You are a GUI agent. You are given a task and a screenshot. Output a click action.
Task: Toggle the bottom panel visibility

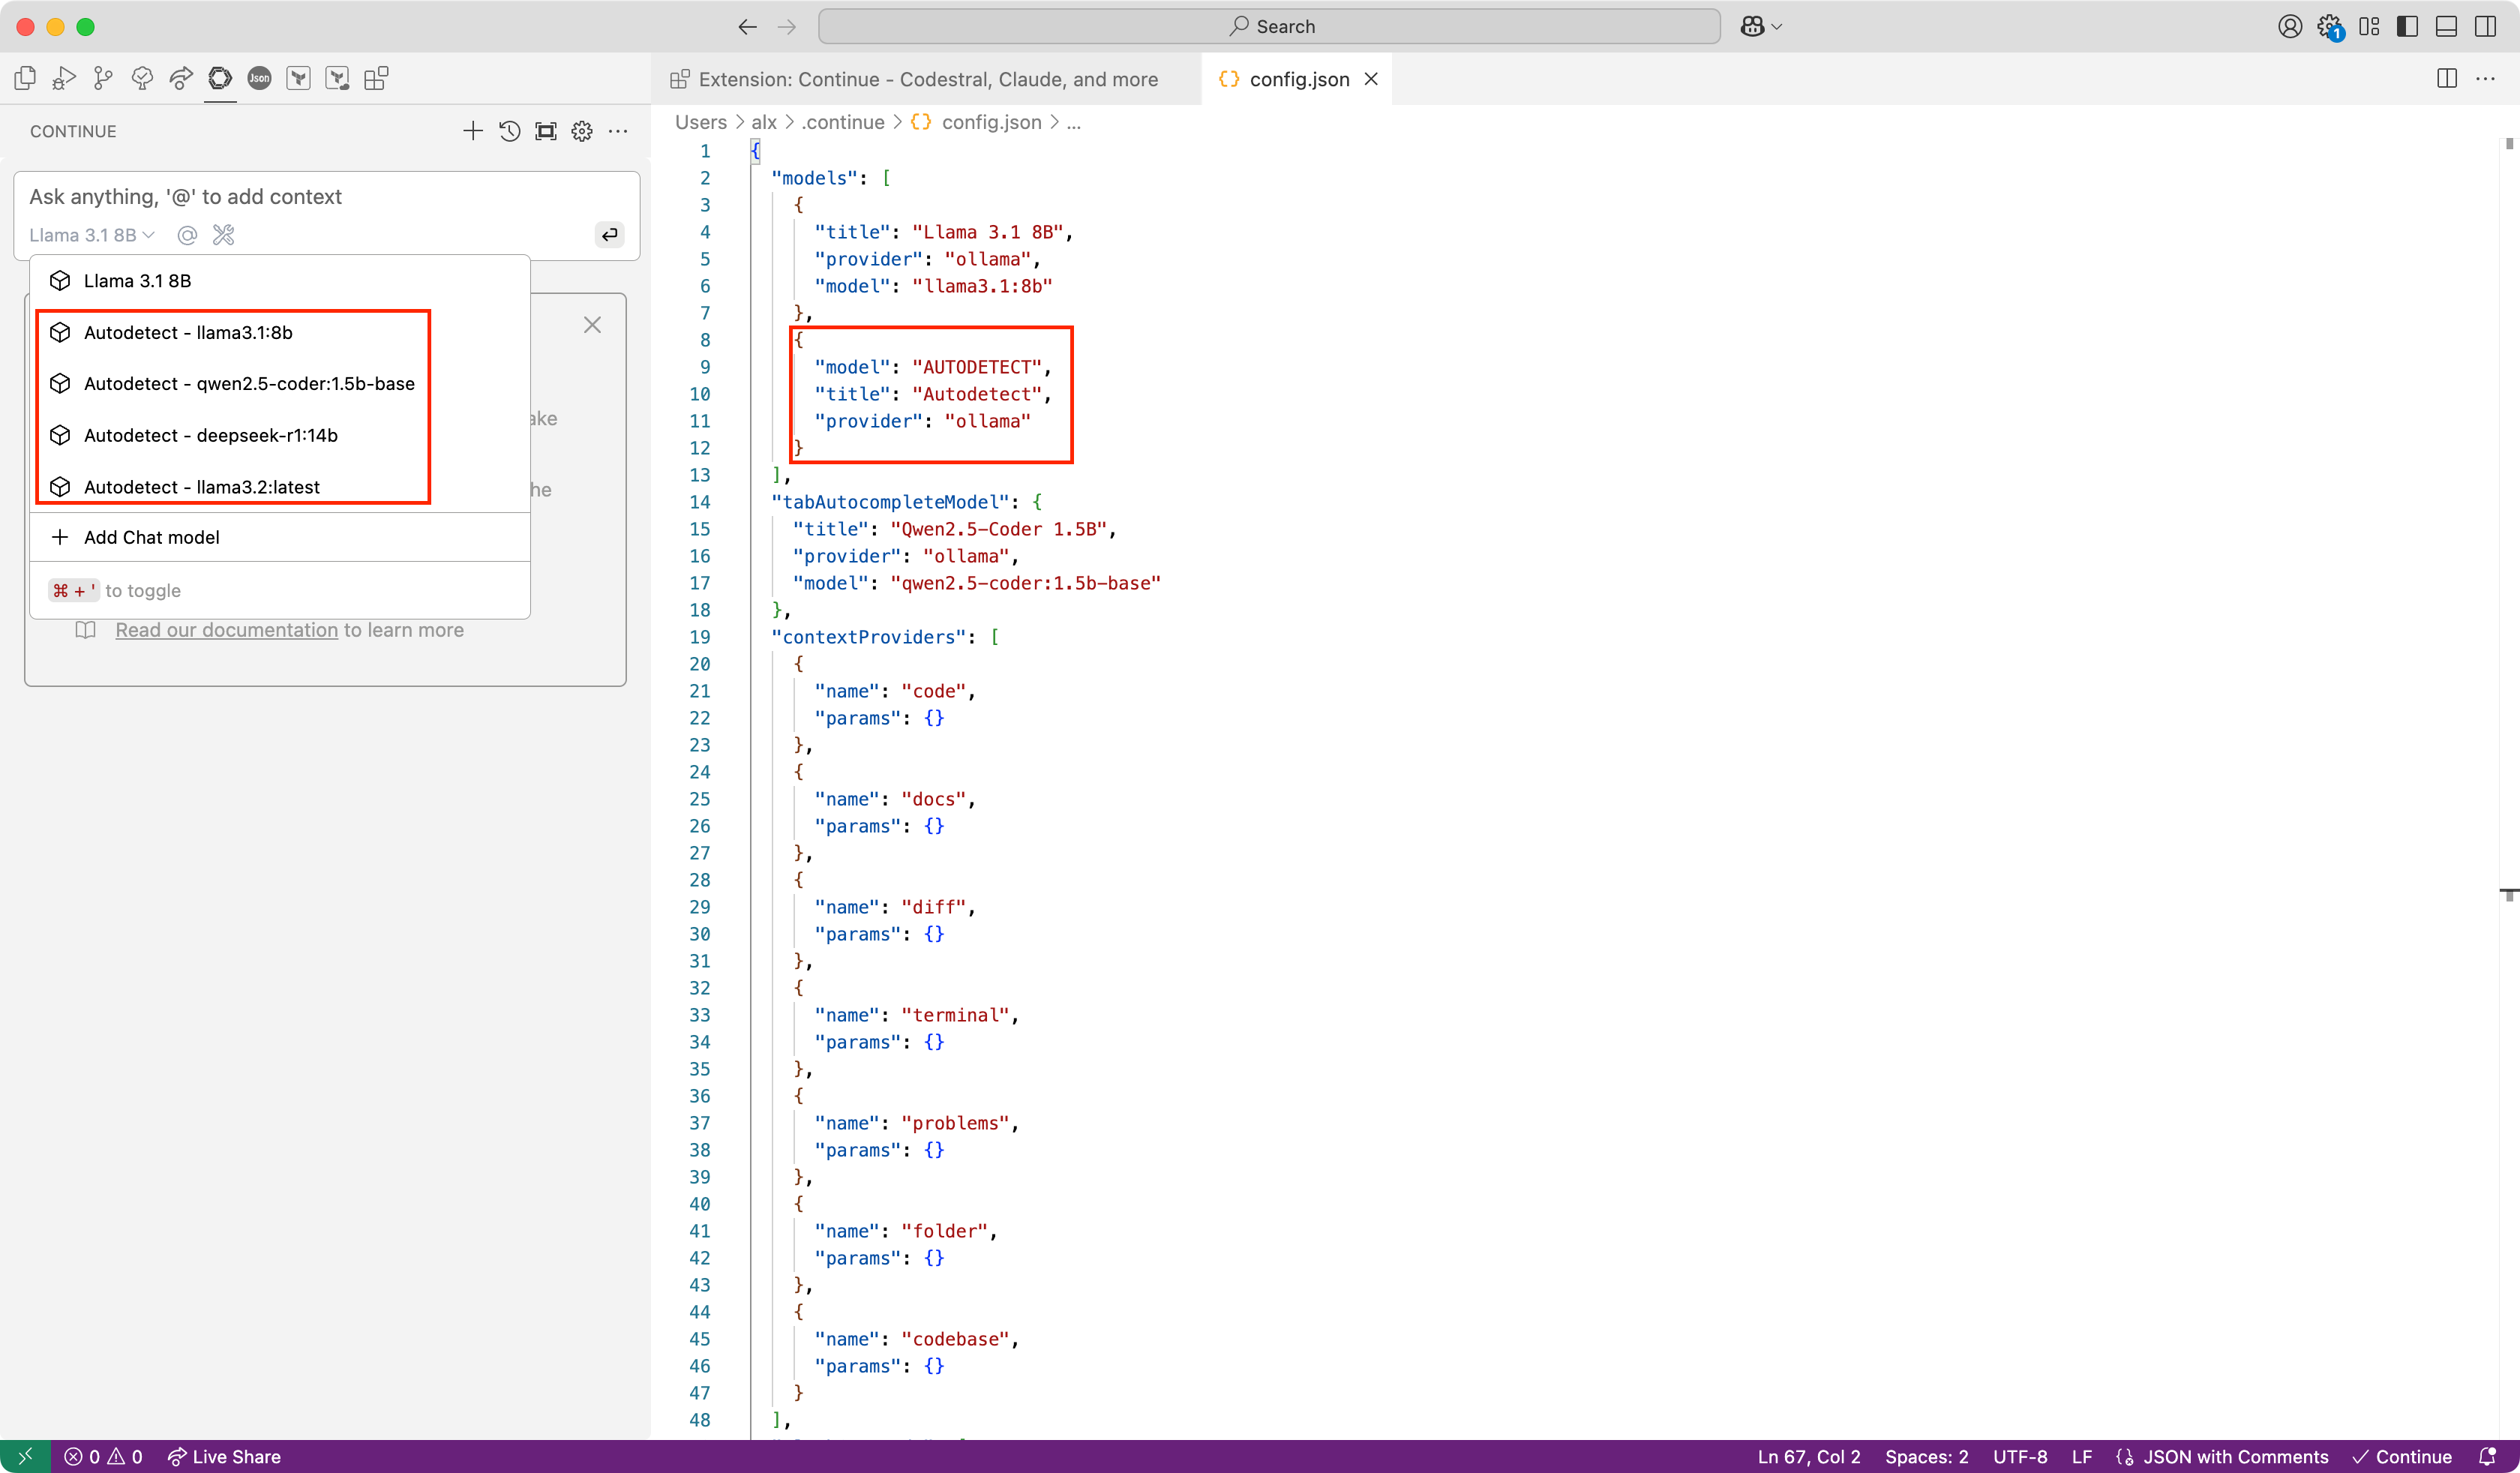pyautogui.click(x=2446, y=27)
